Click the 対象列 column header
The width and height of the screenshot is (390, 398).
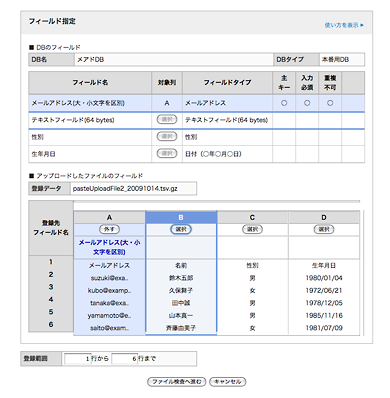tap(167, 82)
